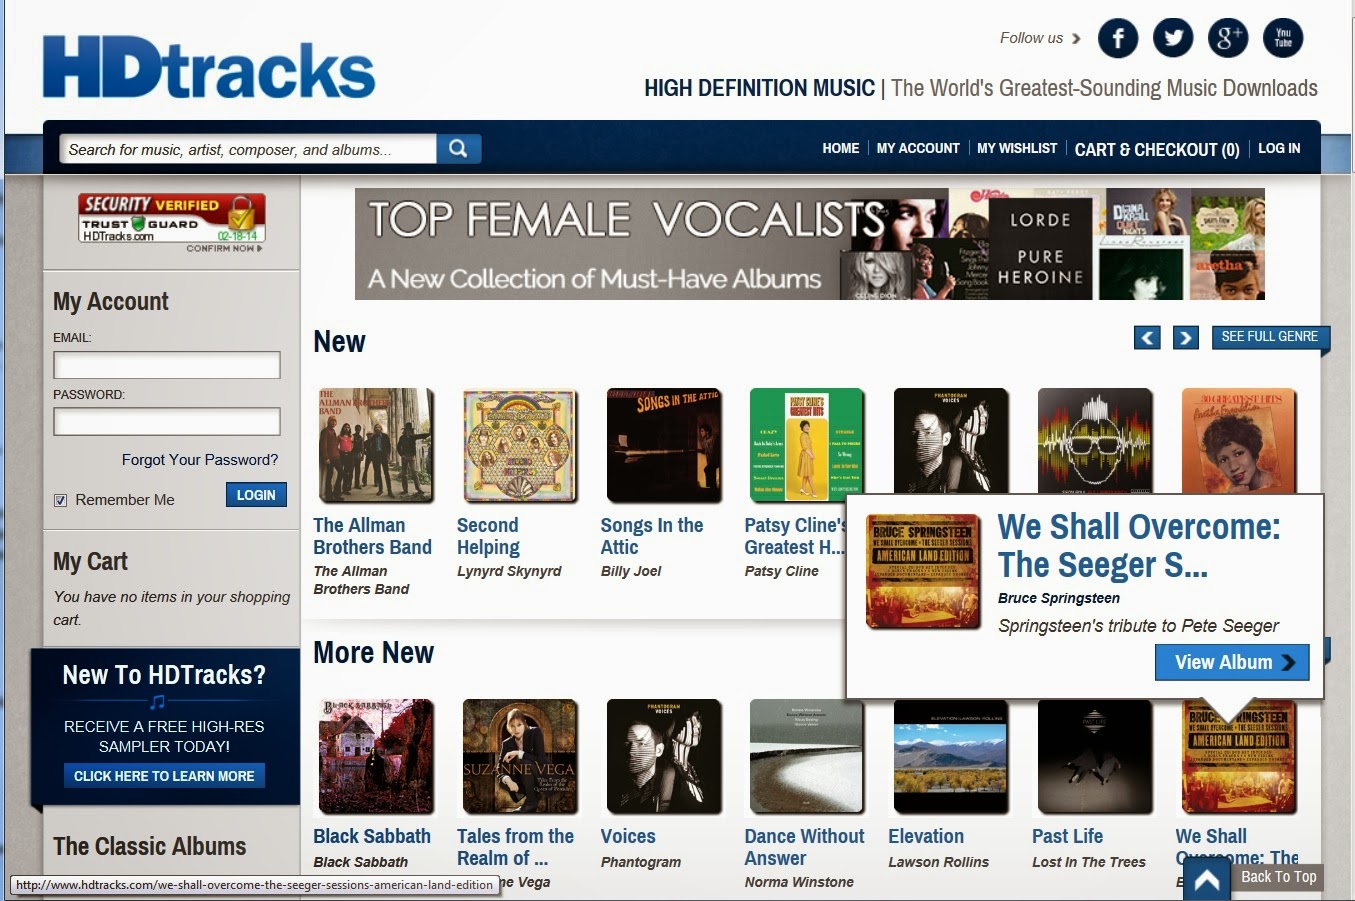1355x901 pixels.
Task: Click the Forgot Your Password? link
Action: click(x=200, y=460)
